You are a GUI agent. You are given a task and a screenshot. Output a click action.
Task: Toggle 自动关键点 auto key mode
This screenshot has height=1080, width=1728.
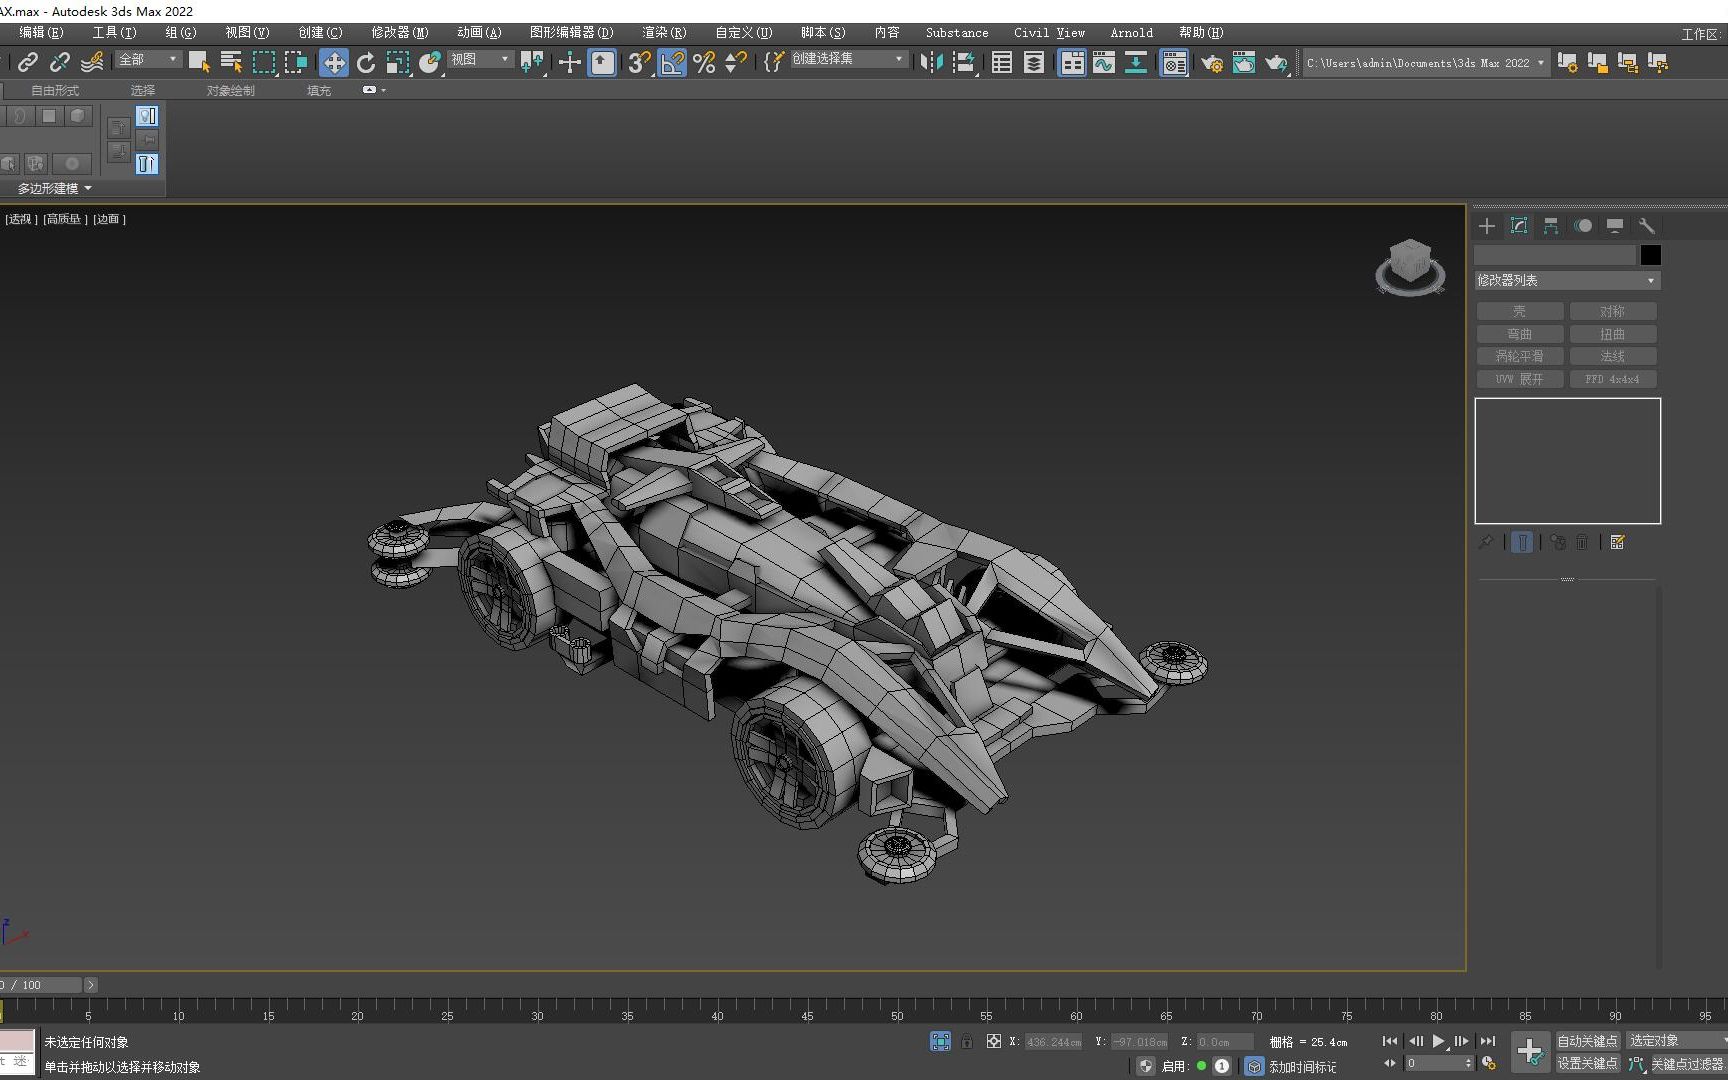pyautogui.click(x=1586, y=1041)
